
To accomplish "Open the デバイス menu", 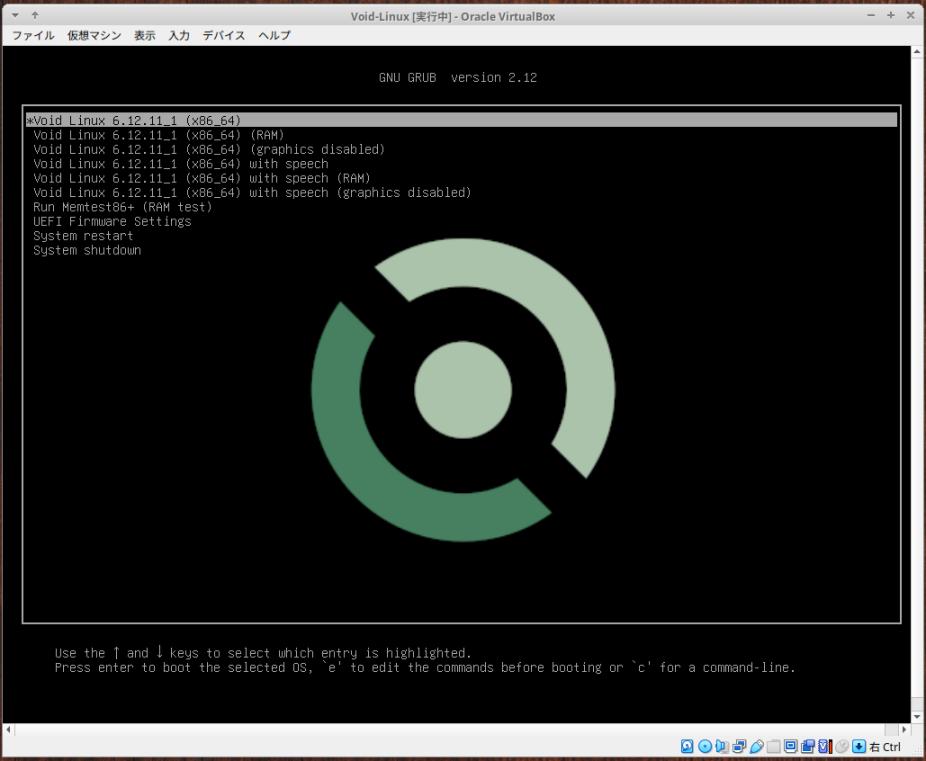I will (x=224, y=35).
